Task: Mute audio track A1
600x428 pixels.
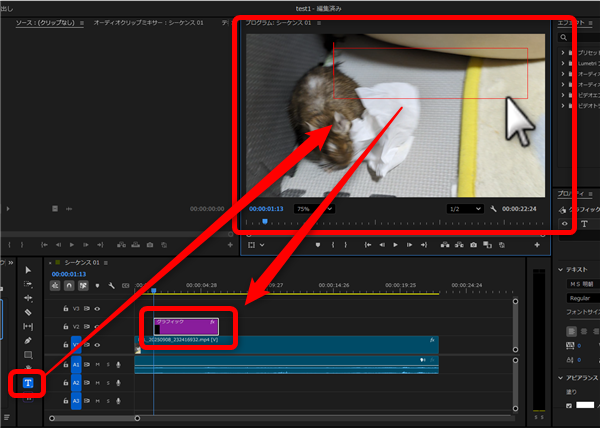Action: coord(97,365)
